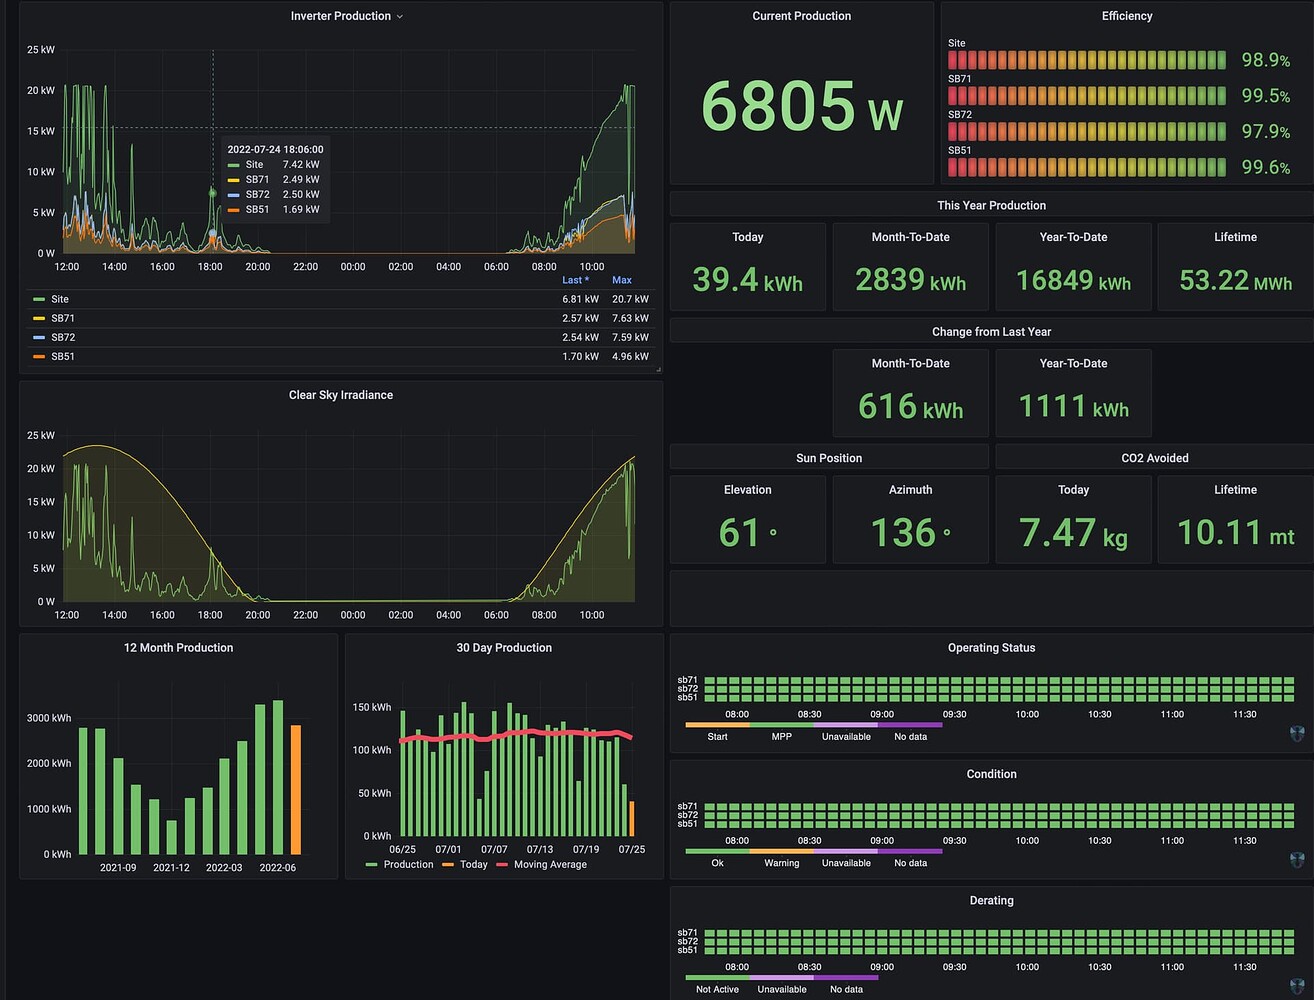The height and width of the screenshot is (1000, 1314).
Task: Click the 98.9% Site efficiency value
Action: pyautogui.click(x=1265, y=60)
